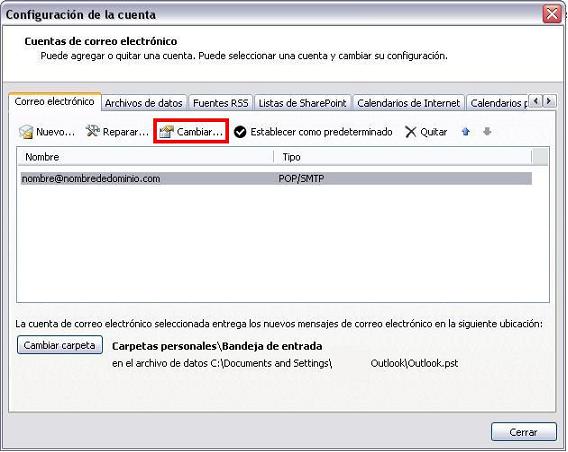The height and width of the screenshot is (452, 568).
Task: Sort accounts by the Tipo column header
Action: pos(403,157)
